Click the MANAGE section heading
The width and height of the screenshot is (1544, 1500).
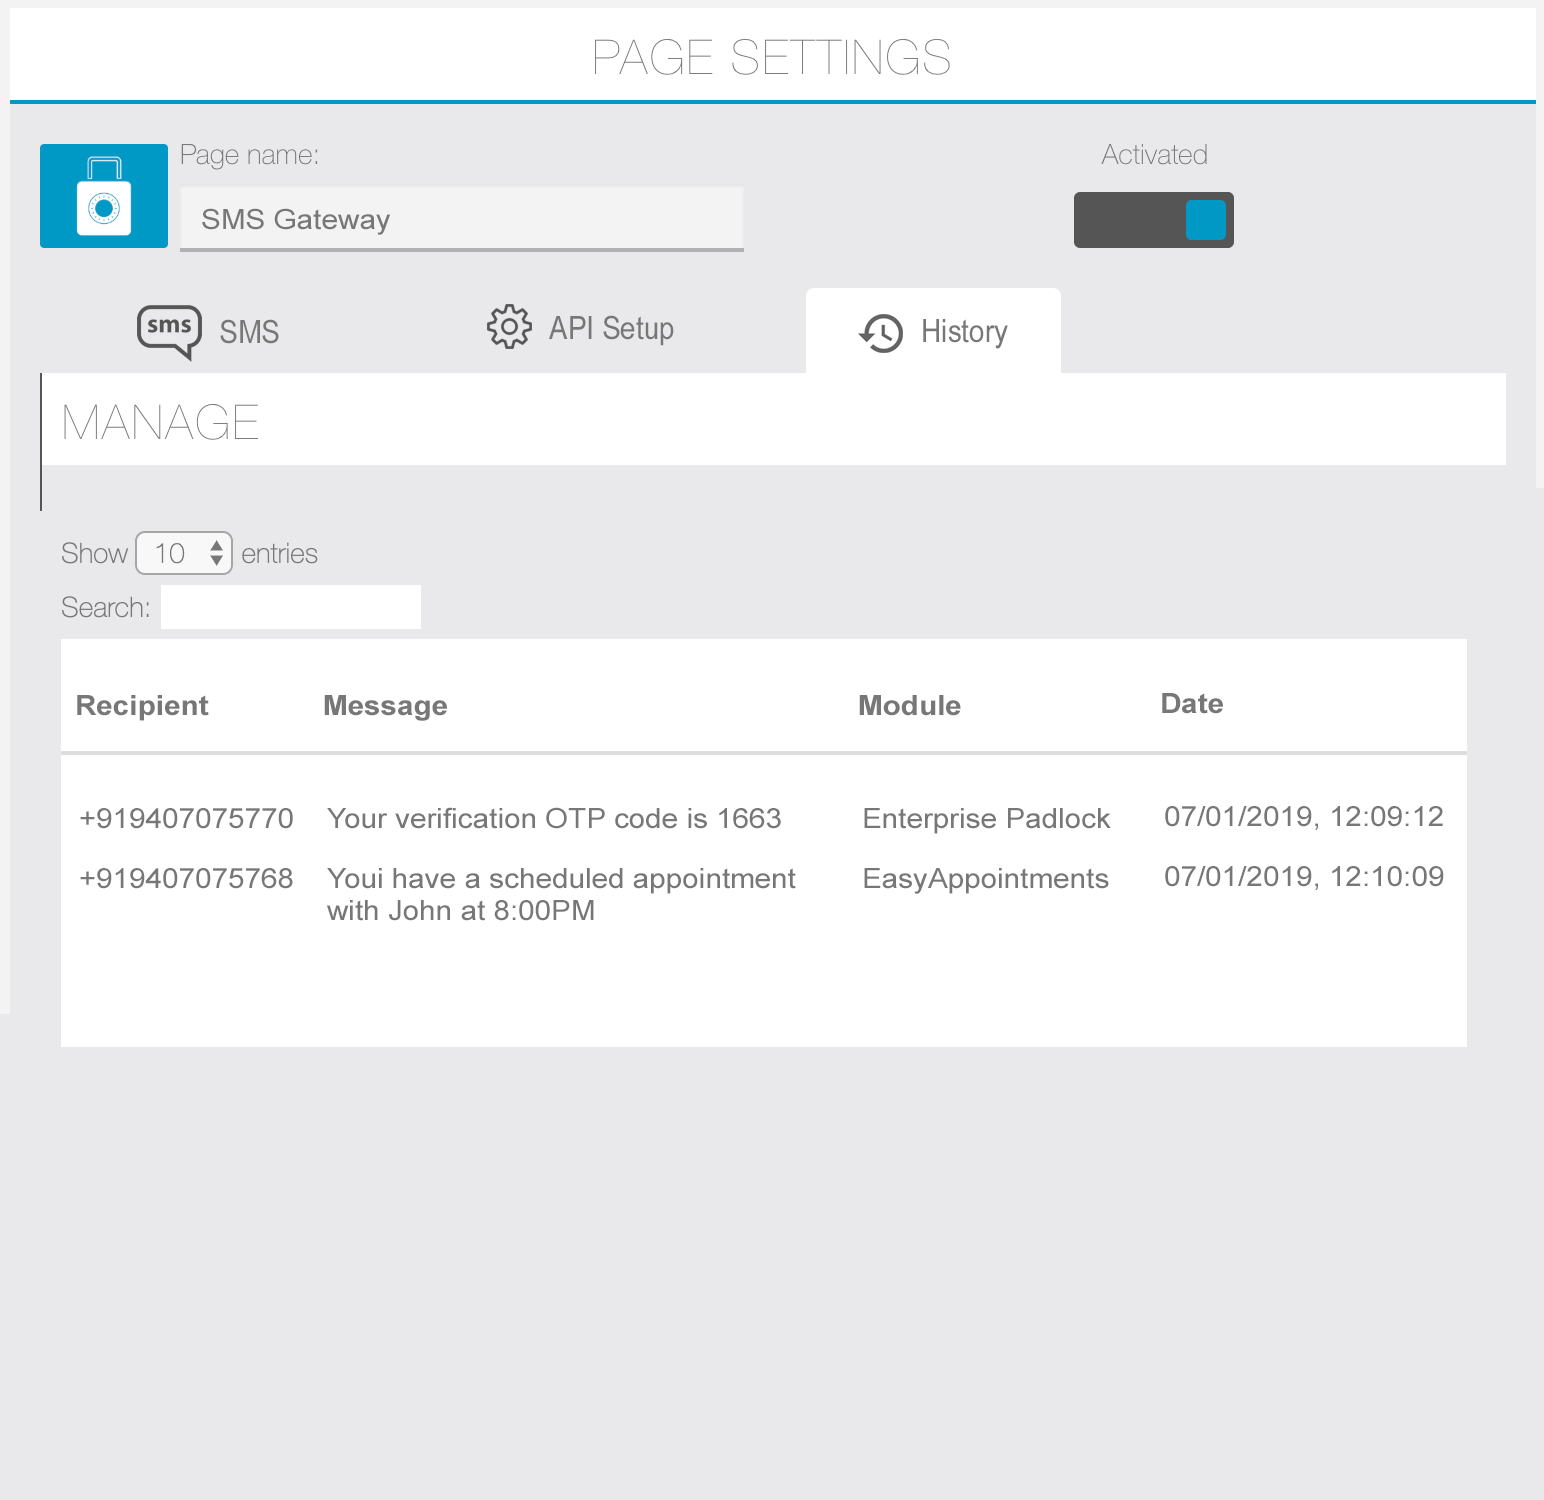point(160,422)
